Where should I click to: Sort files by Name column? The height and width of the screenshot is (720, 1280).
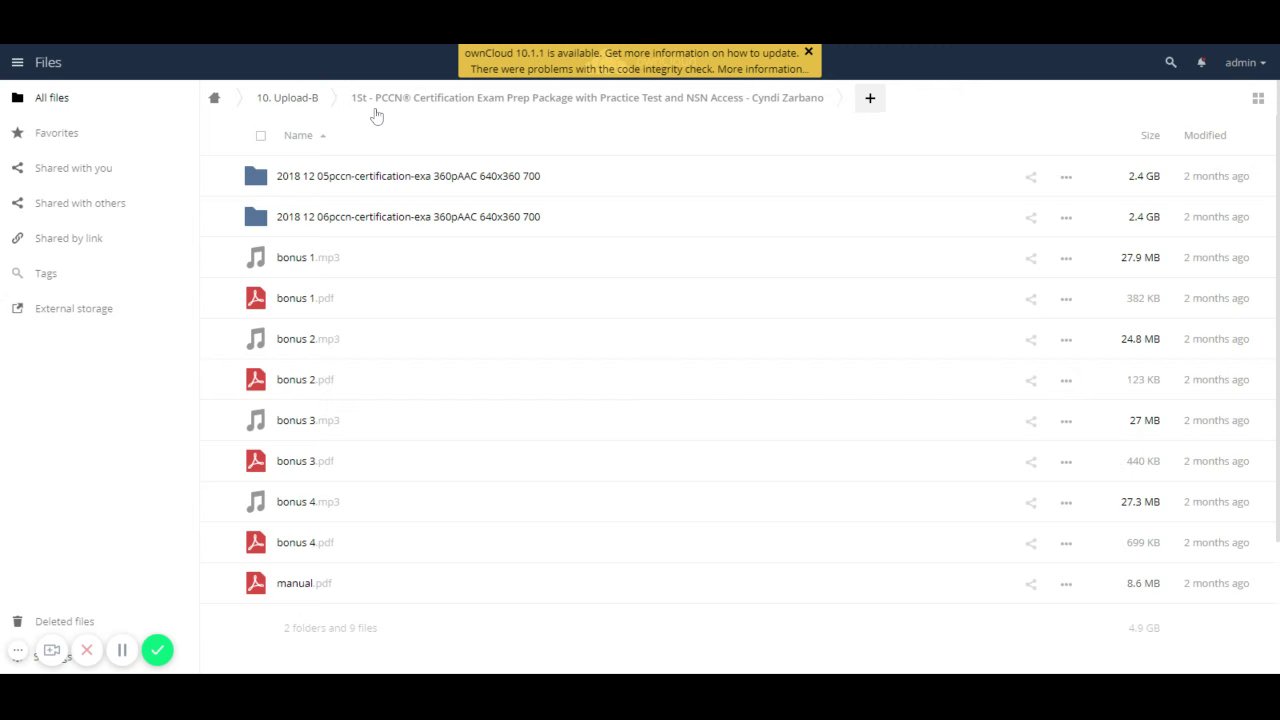(298, 135)
